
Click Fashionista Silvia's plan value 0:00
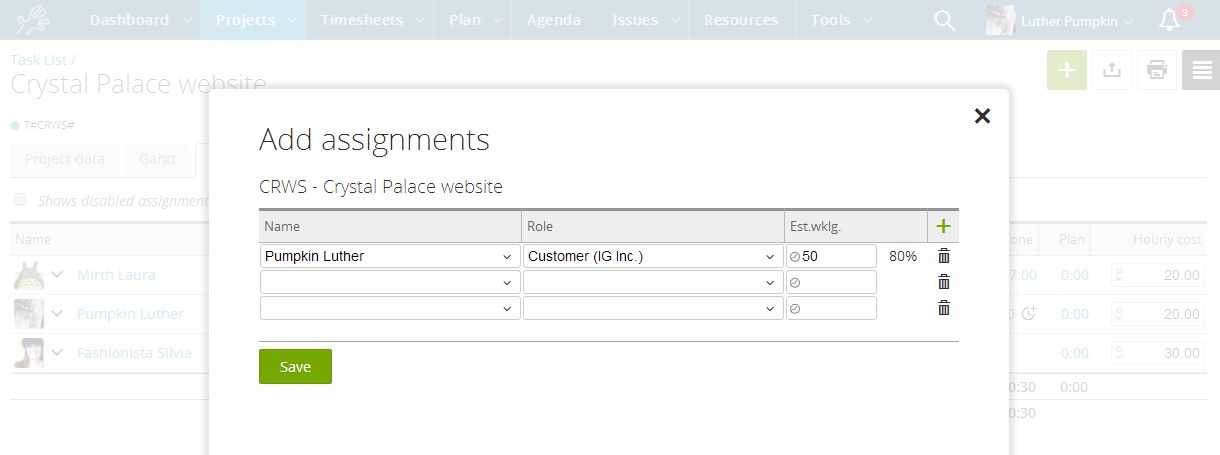(1074, 353)
